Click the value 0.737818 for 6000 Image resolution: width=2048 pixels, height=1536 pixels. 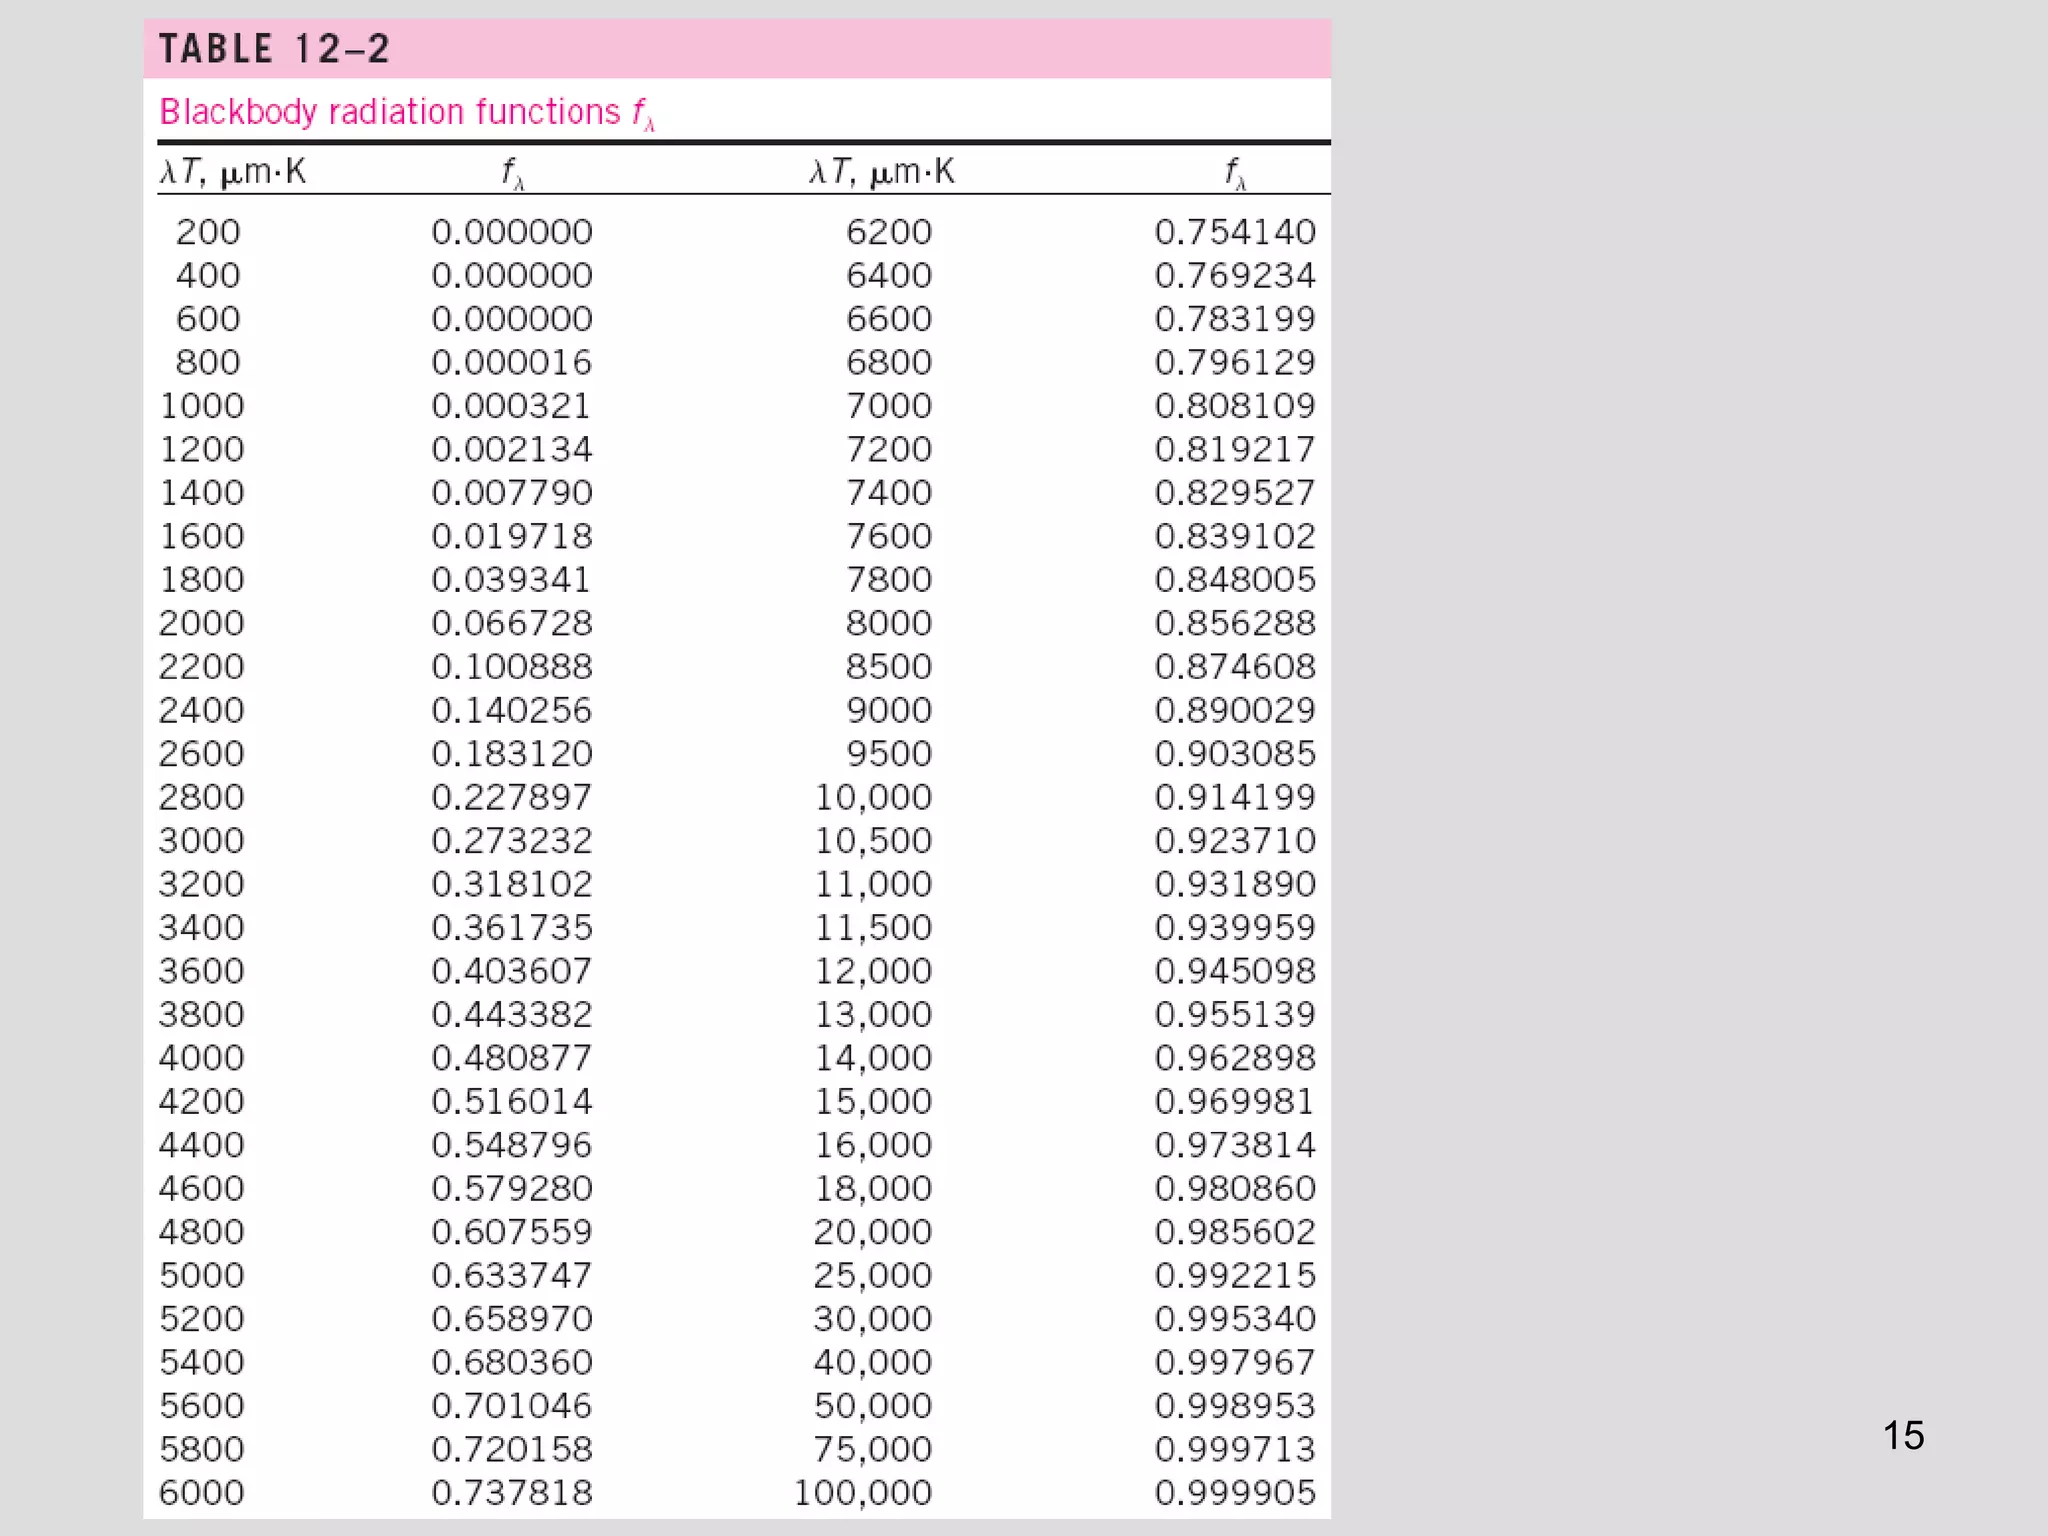[x=512, y=1493]
